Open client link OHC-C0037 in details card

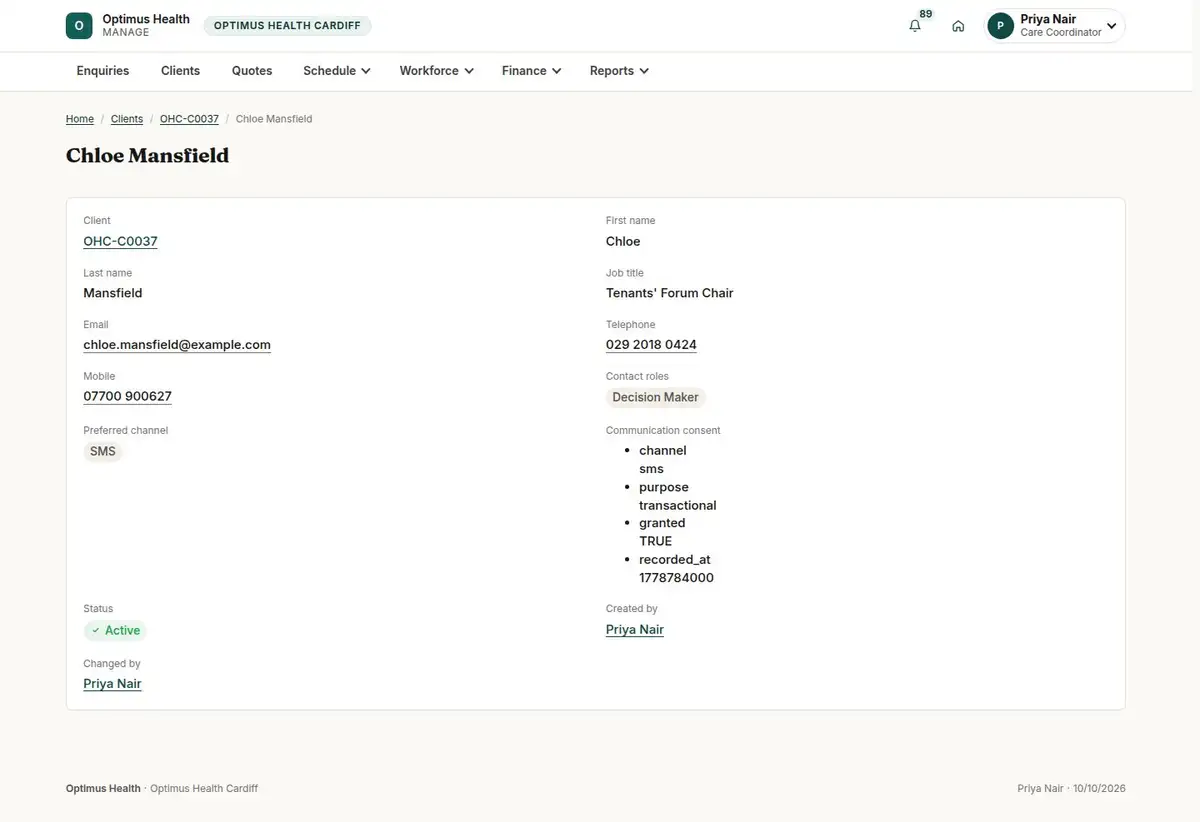click(x=120, y=241)
